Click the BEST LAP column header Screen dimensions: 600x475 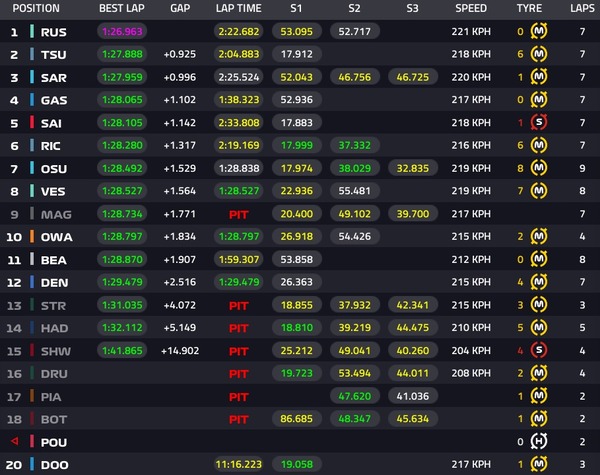pyautogui.click(x=122, y=8)
